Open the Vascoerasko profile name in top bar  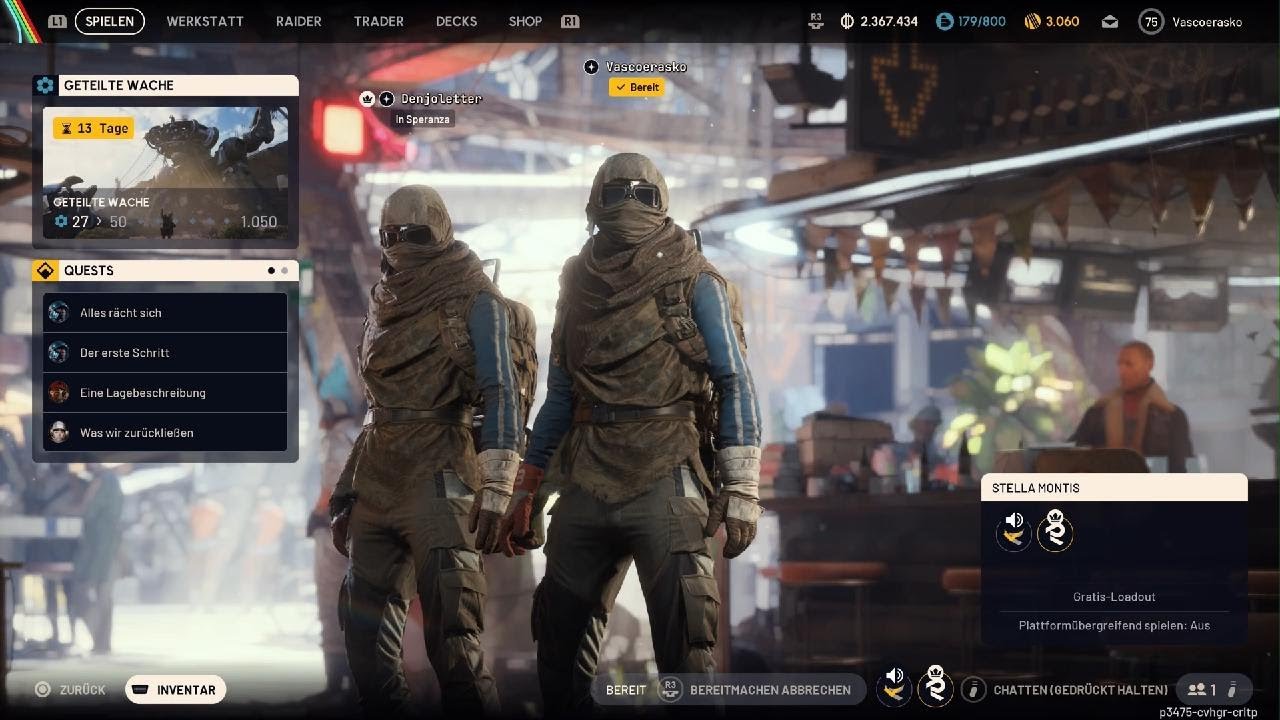(1207, 21)
